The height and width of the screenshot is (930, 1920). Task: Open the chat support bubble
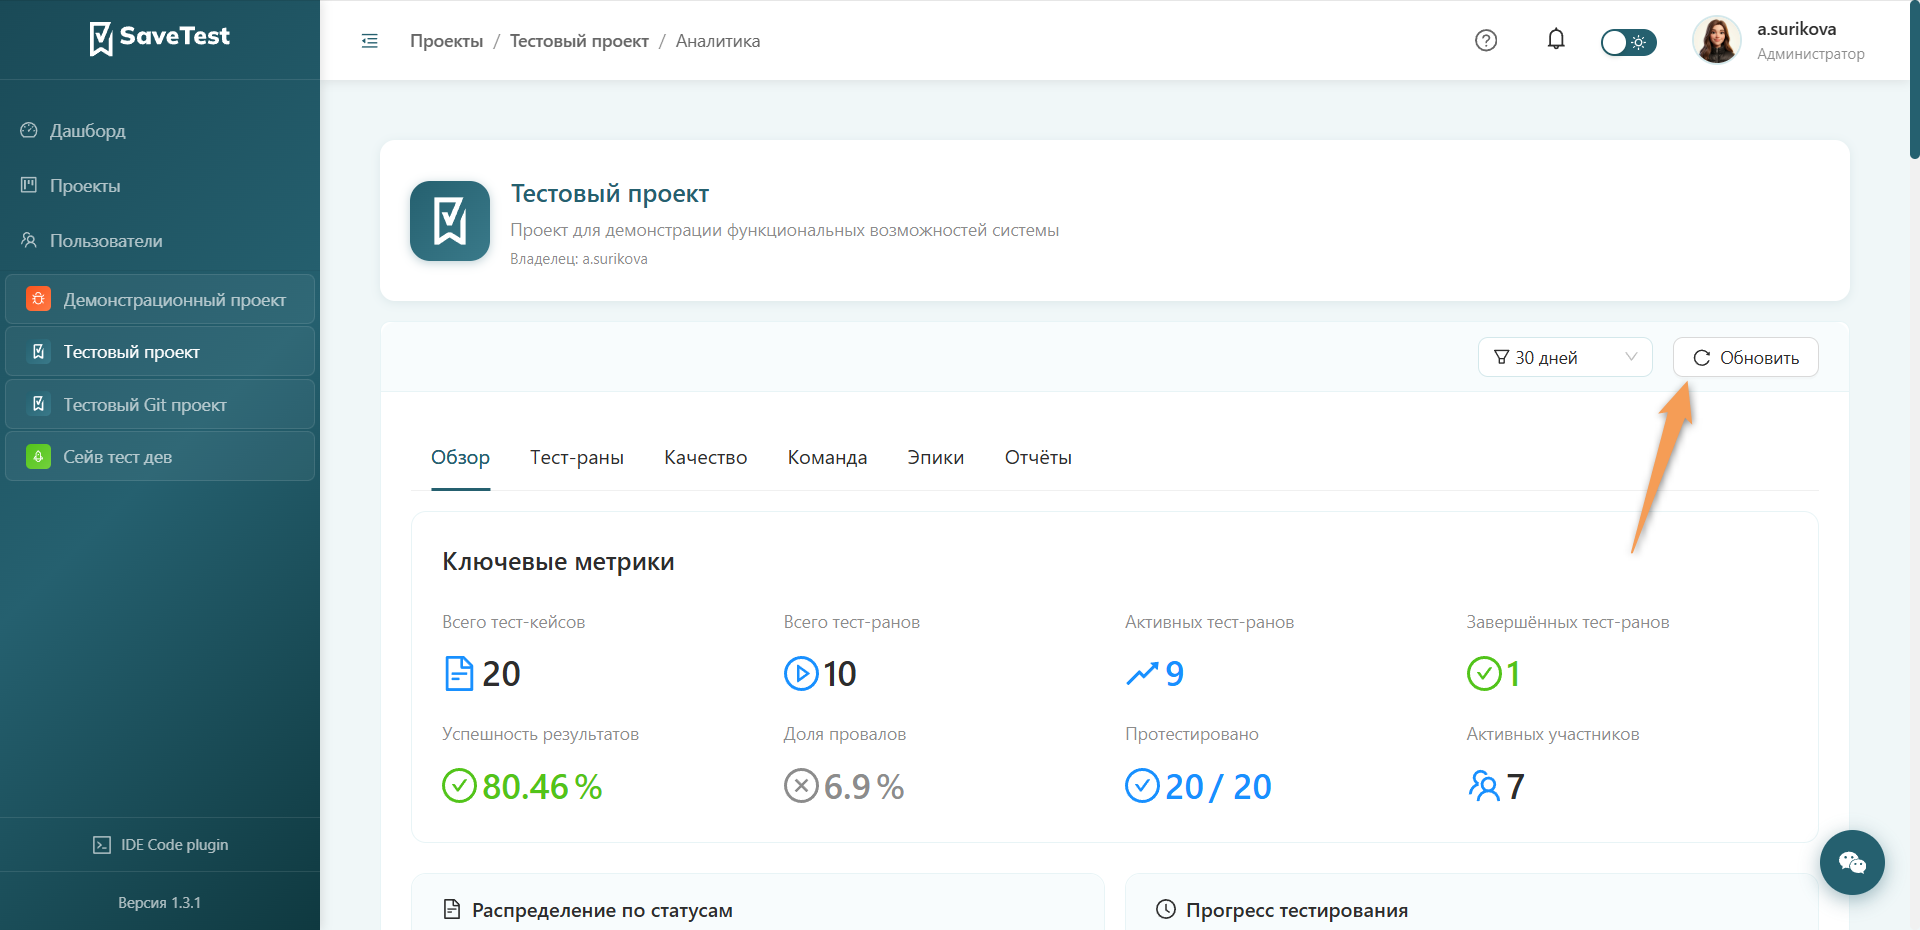pyautogui.click(x=1852, y=862)
